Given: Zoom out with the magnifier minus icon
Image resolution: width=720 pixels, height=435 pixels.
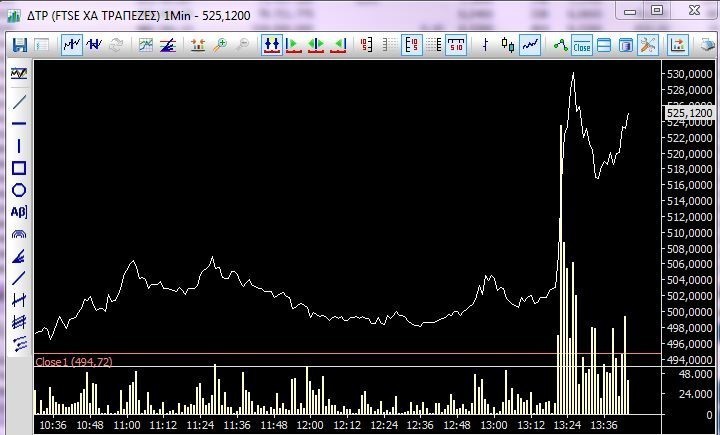Looking at the screenshot, I should [242, 45].
